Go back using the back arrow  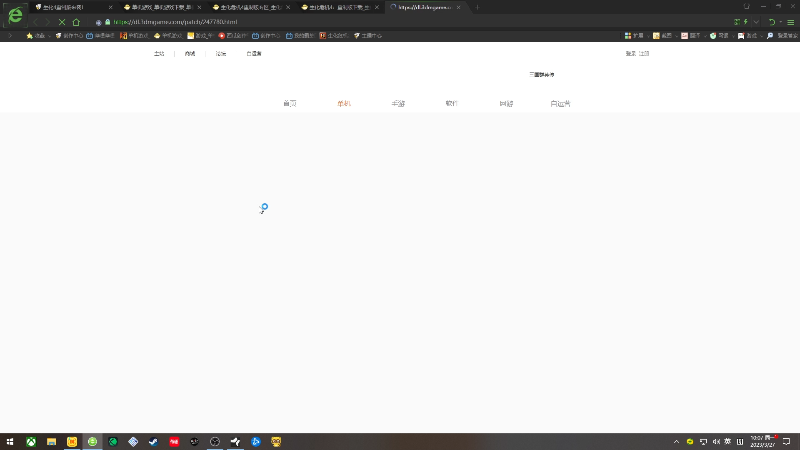[x=35, y=22]
